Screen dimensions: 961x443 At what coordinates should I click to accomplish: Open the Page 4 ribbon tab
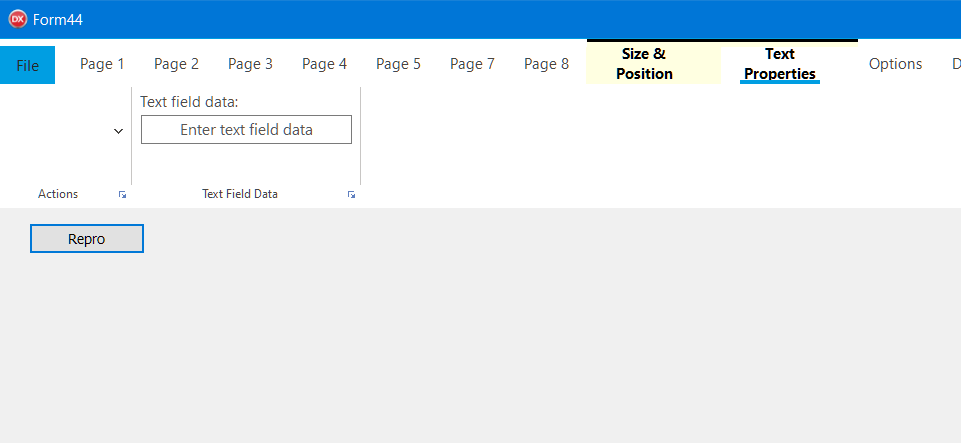click(x=324, y=64)
